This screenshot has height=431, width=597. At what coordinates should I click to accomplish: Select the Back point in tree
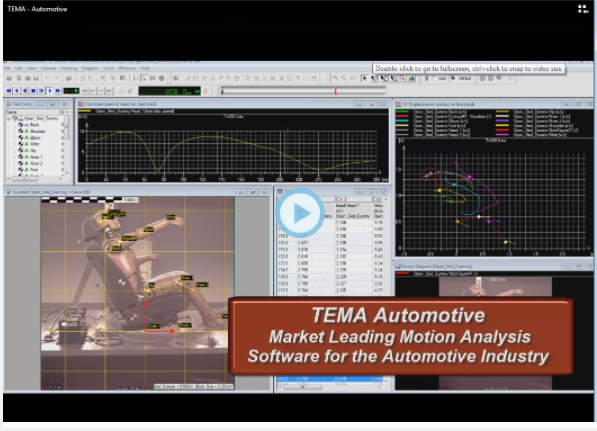[x=35, y=125]
